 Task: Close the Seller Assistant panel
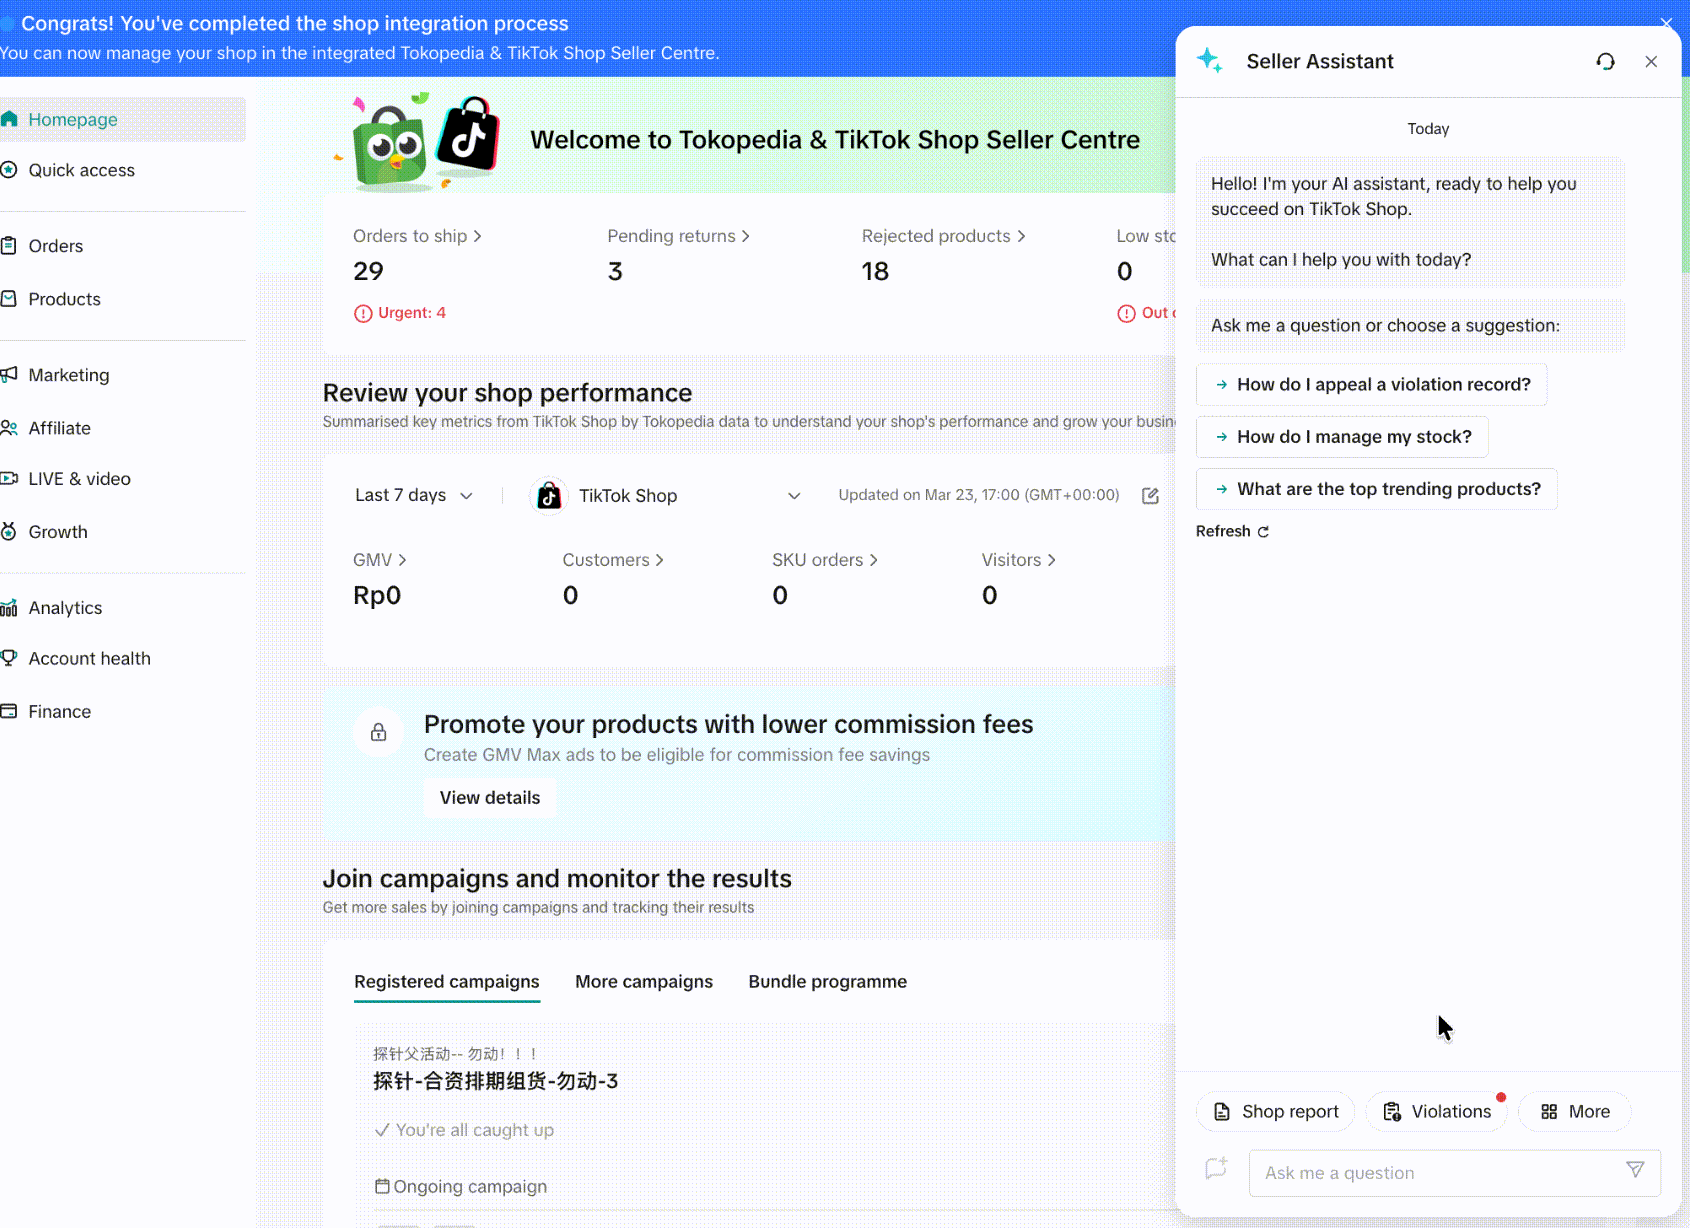pyautogui.click(x=1651, y=62)
